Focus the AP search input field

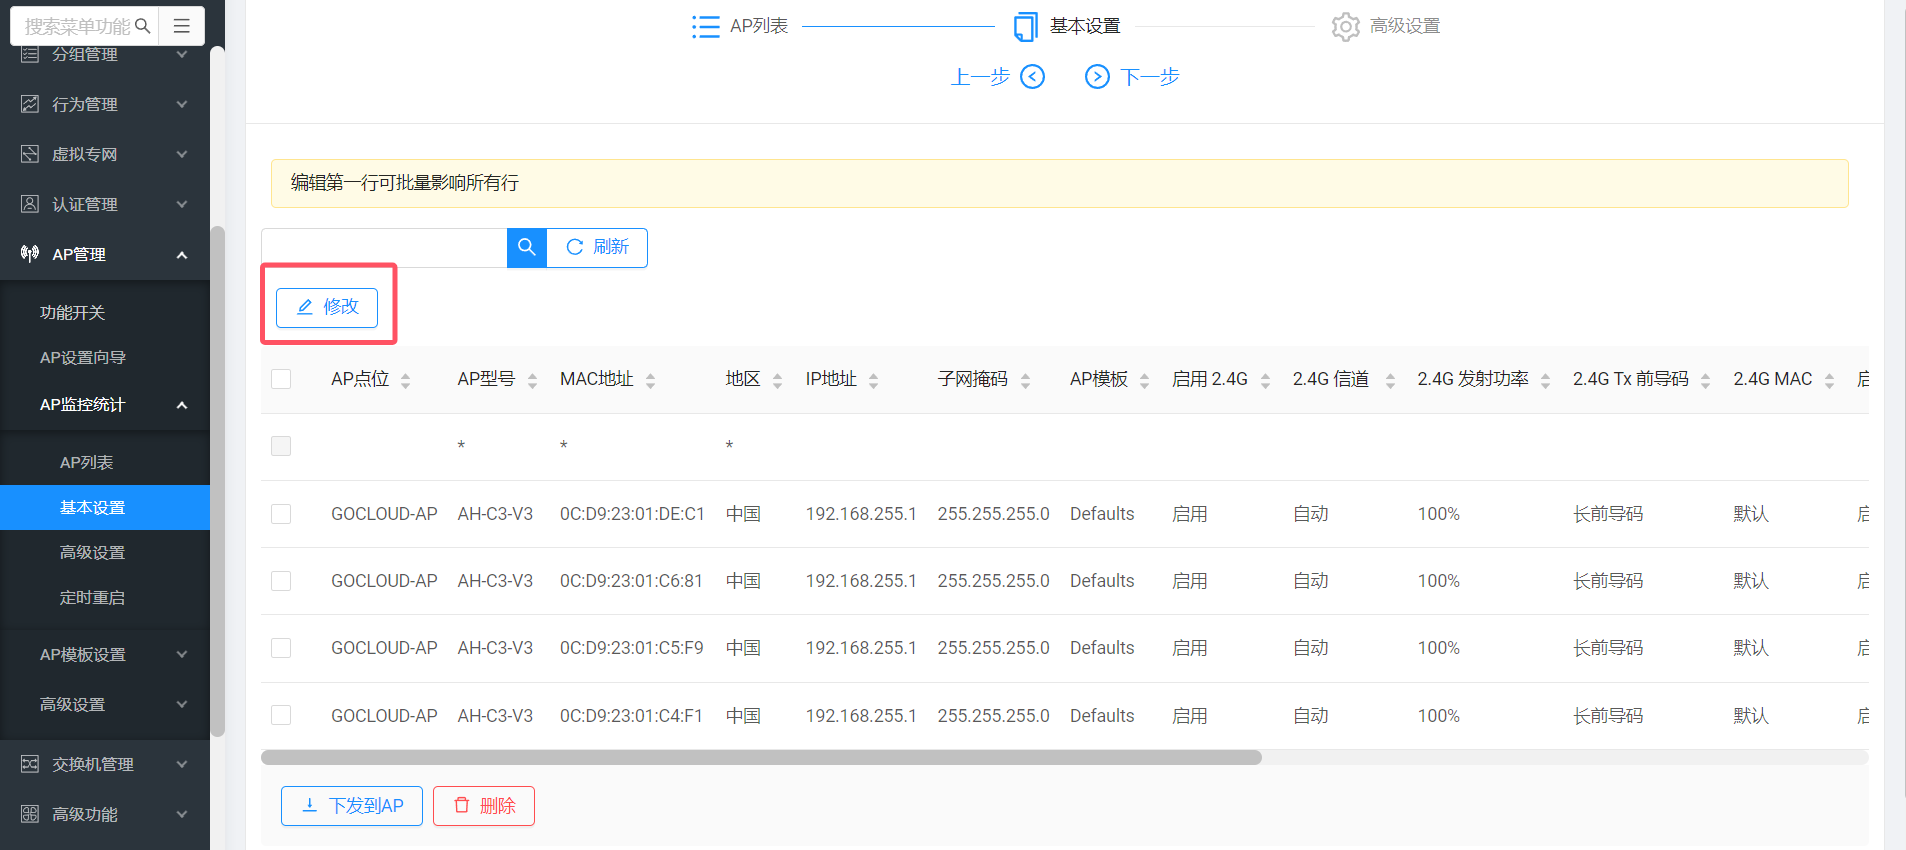point(384,248)
